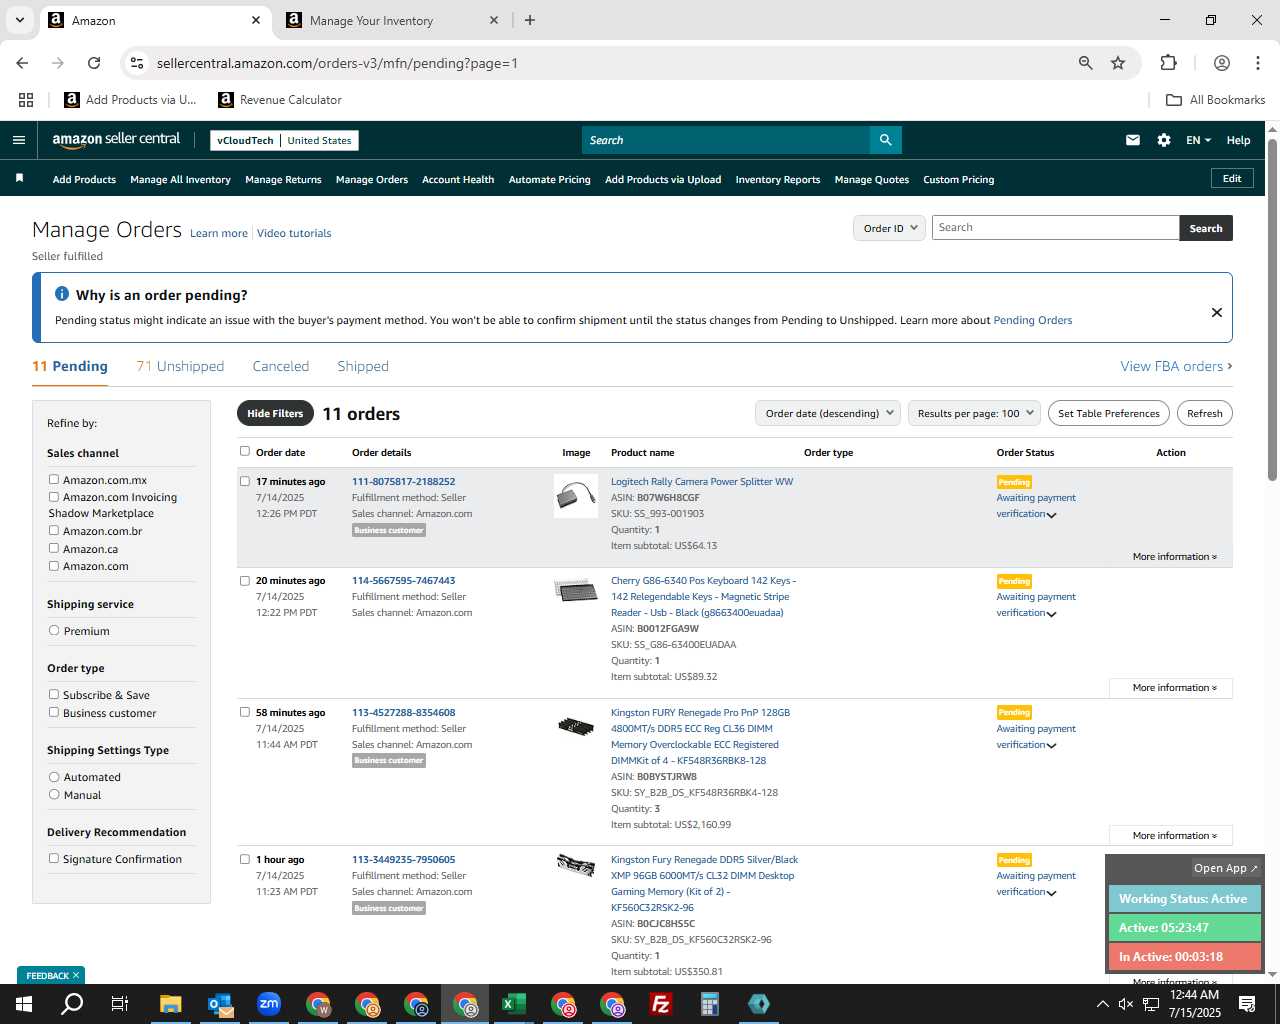Click the Refresh orders button
Image resolution: width=1280 pixels, height=1024 pixels.
tap(1204, 413)
